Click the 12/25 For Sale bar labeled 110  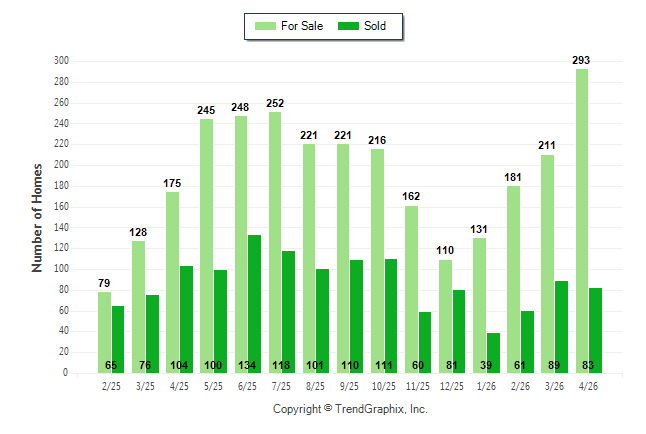click(445, 317)
